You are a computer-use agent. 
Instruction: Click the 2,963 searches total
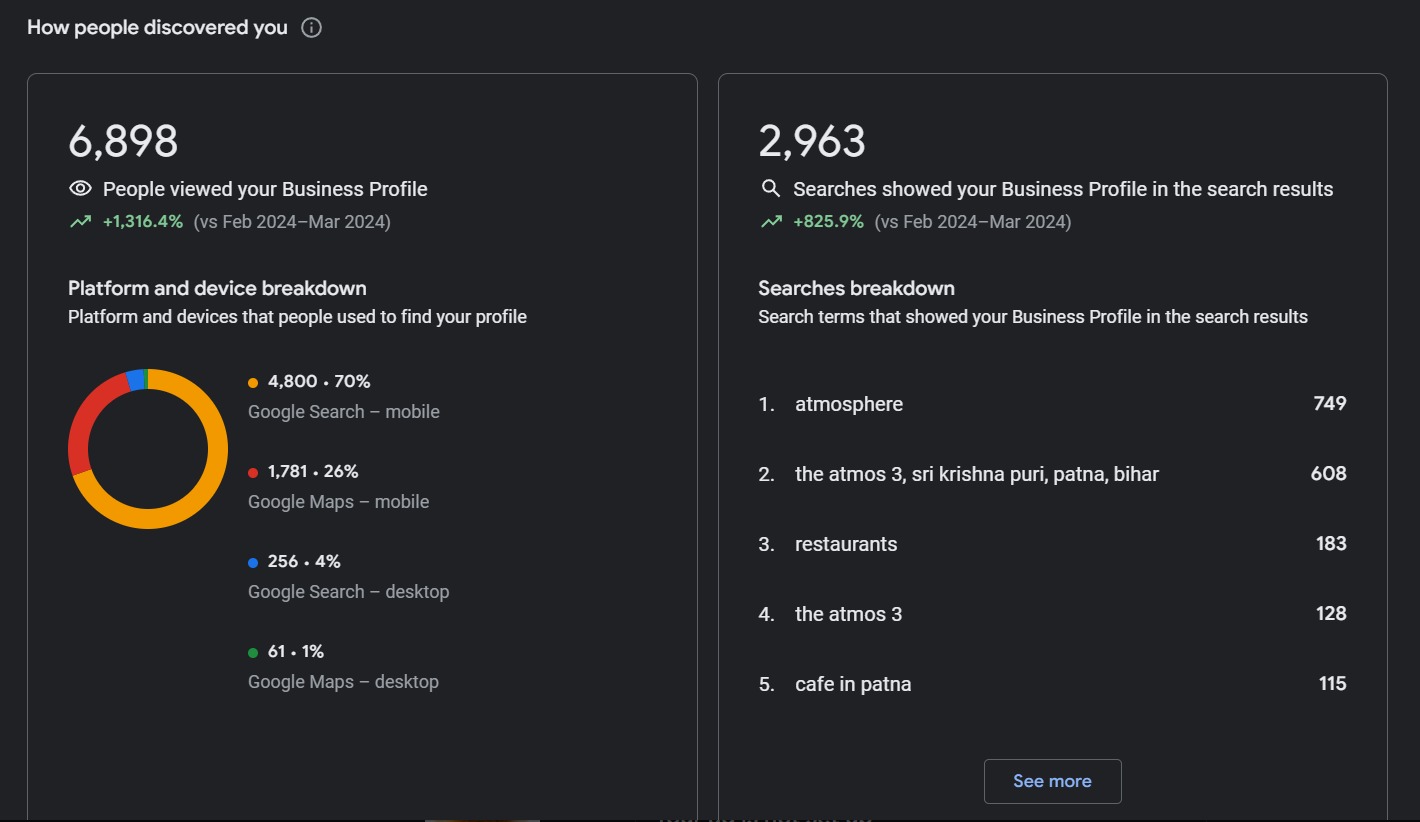coord(812,141)
